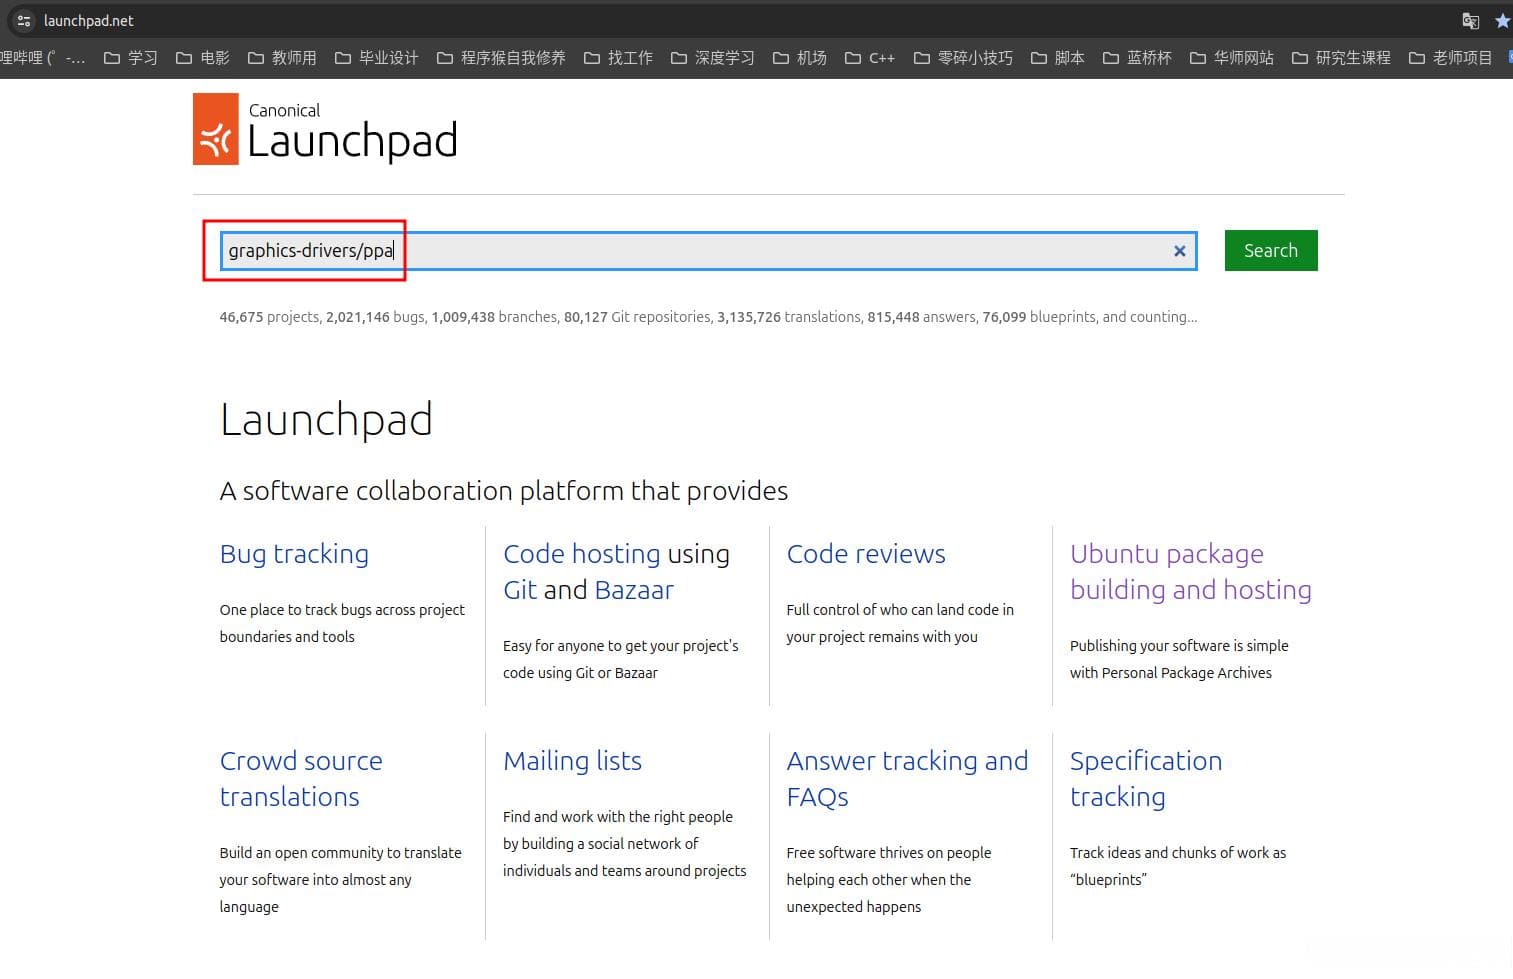Image resolution: width=1513 pixels, height=979 pixels.
Task: Open the 程序猿自我修养 bookmark folder
Action: 501,58
